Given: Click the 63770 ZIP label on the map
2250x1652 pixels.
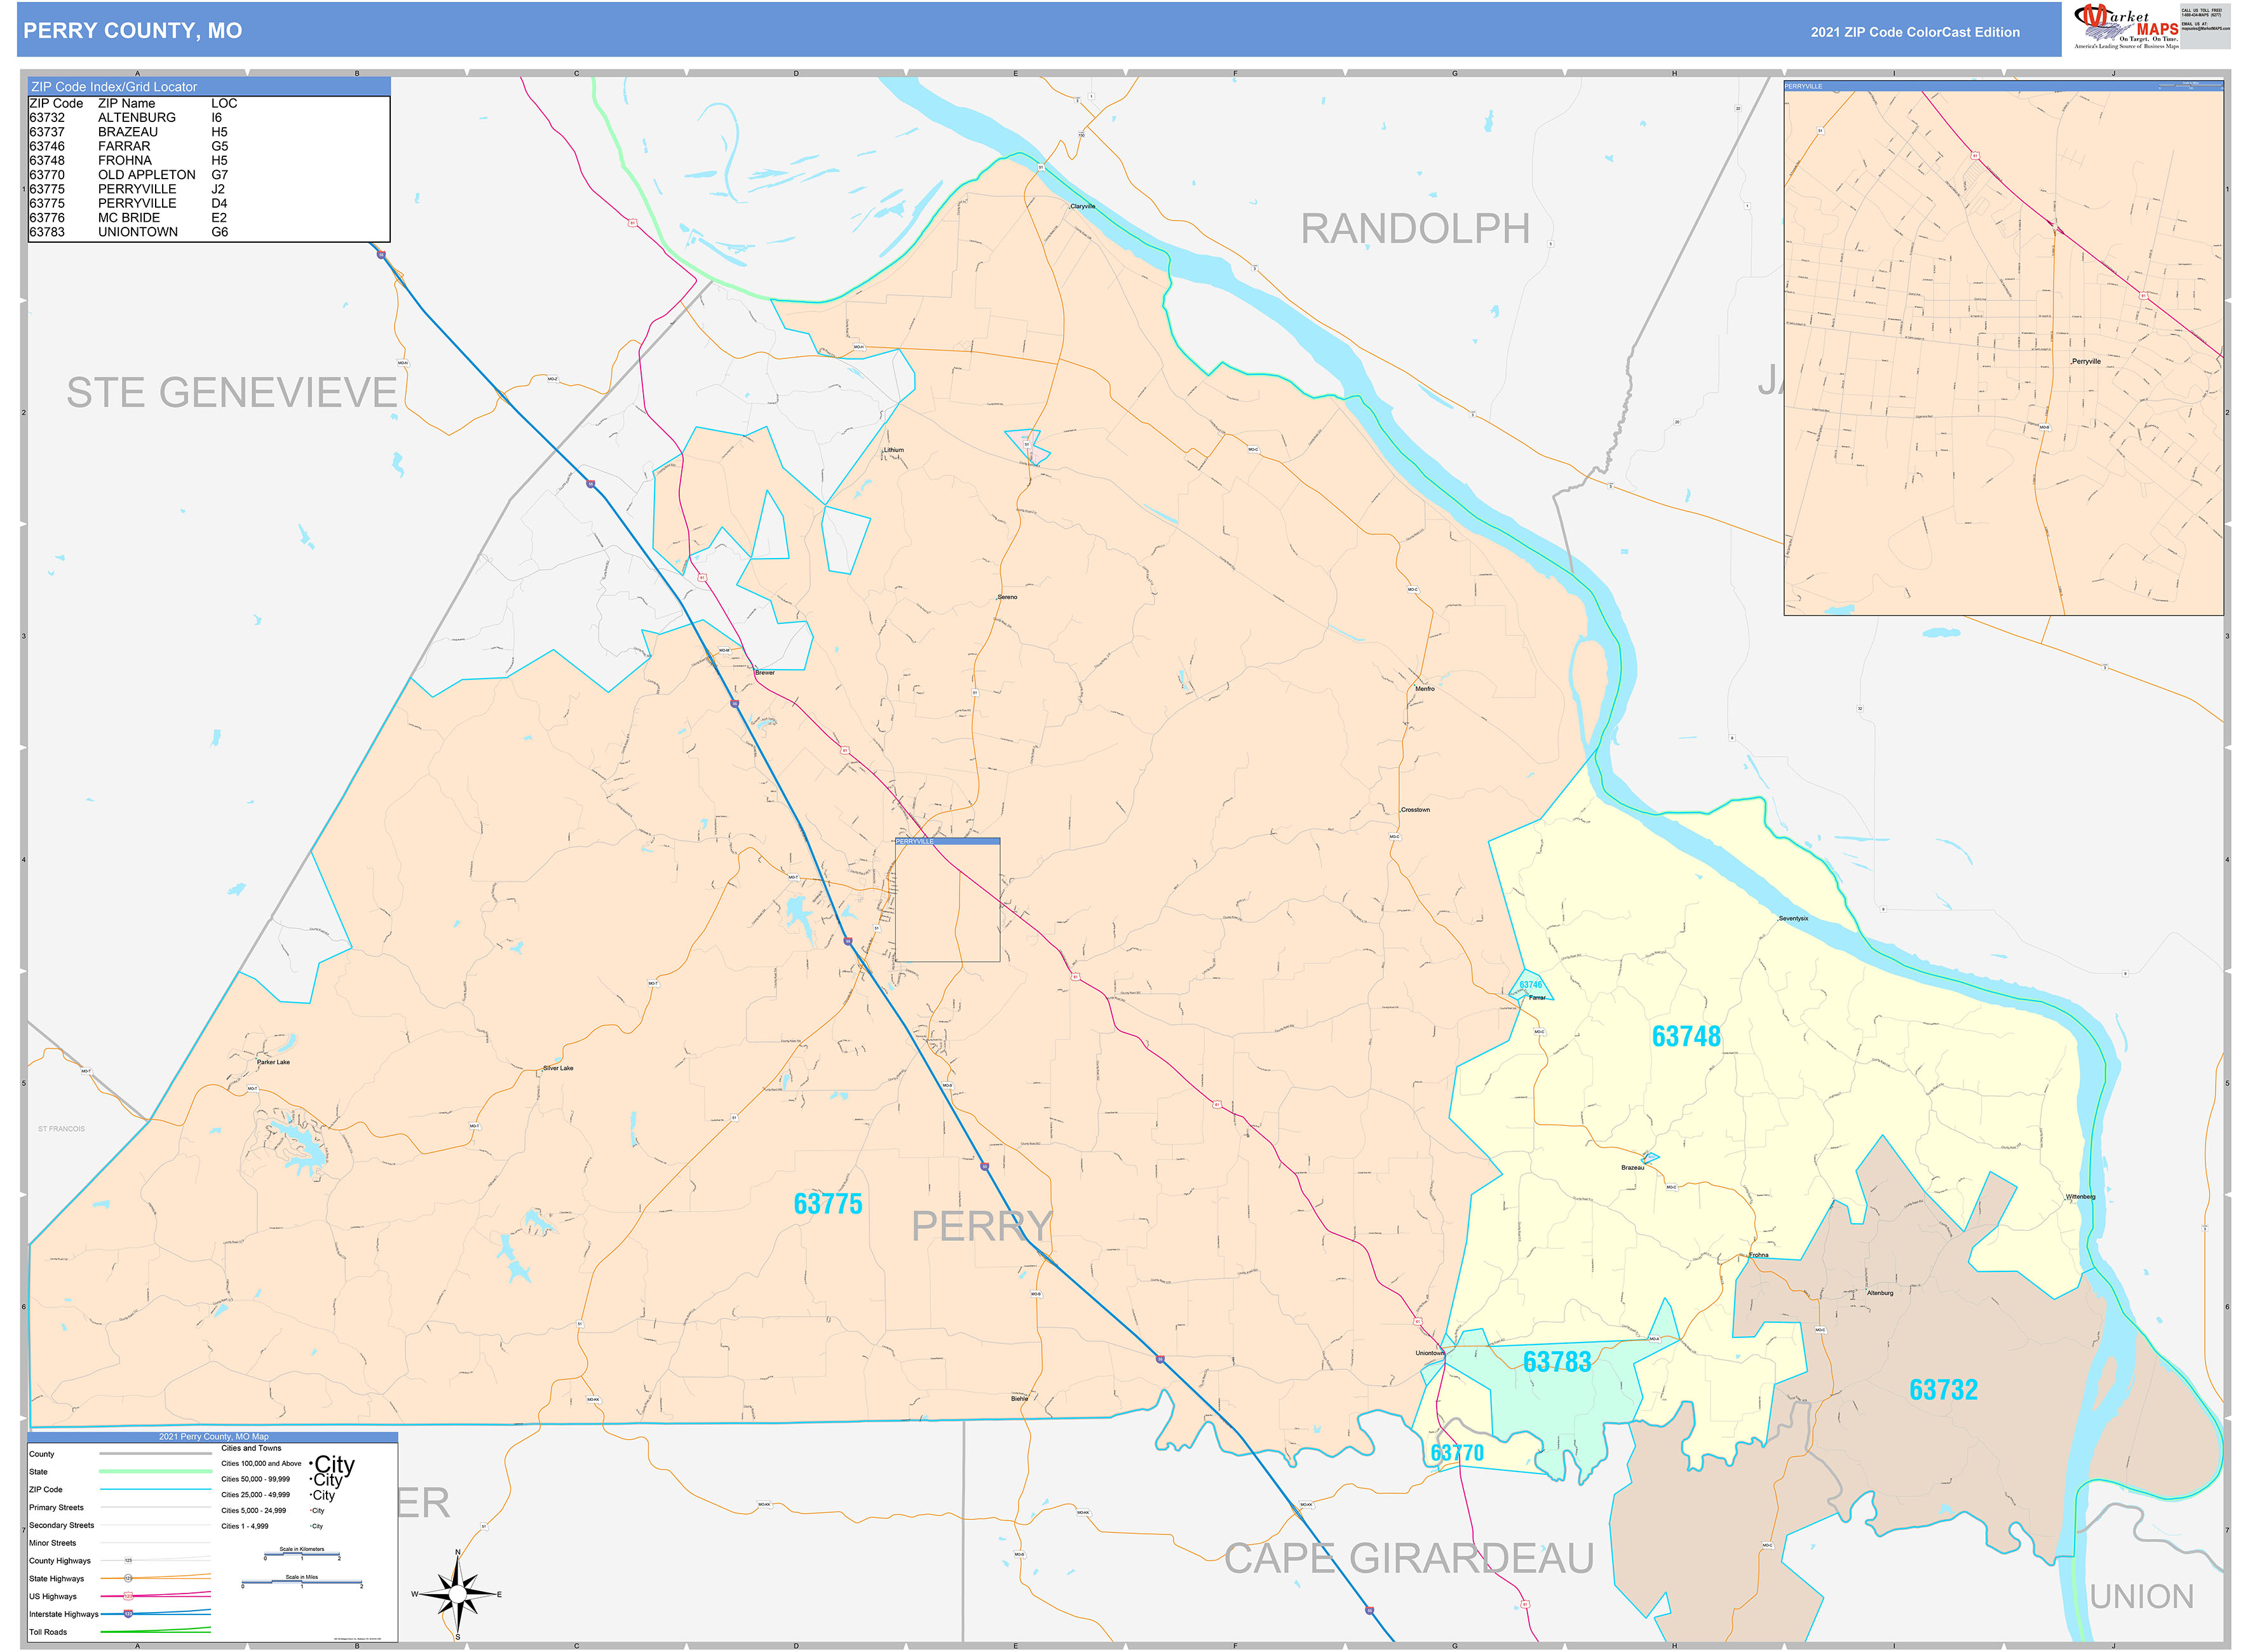Looking at the screenshot, I should click(x=1456, y=1452).
